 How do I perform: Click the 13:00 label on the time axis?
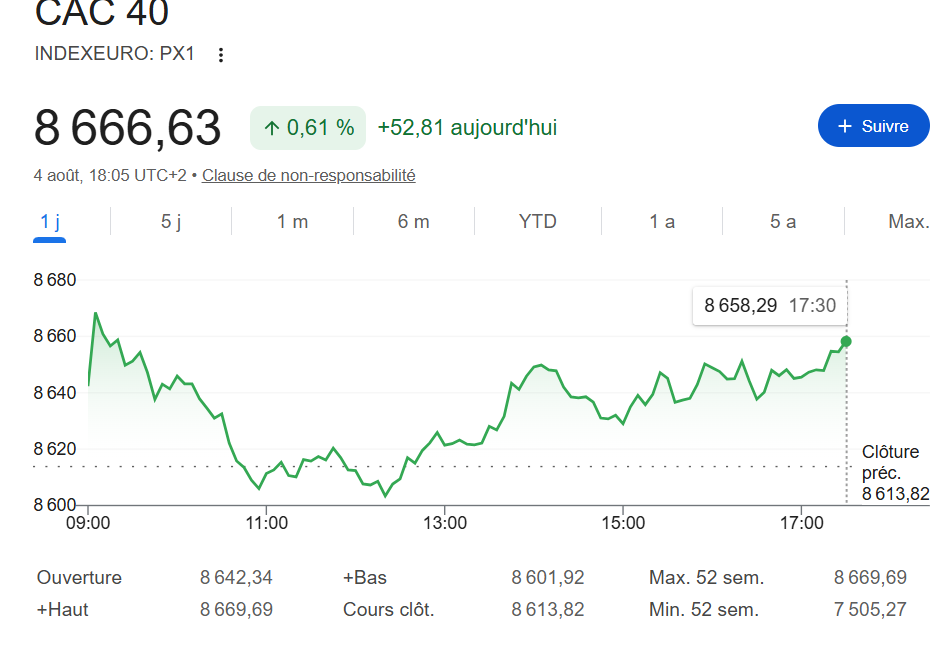click(x=445, y=523)
